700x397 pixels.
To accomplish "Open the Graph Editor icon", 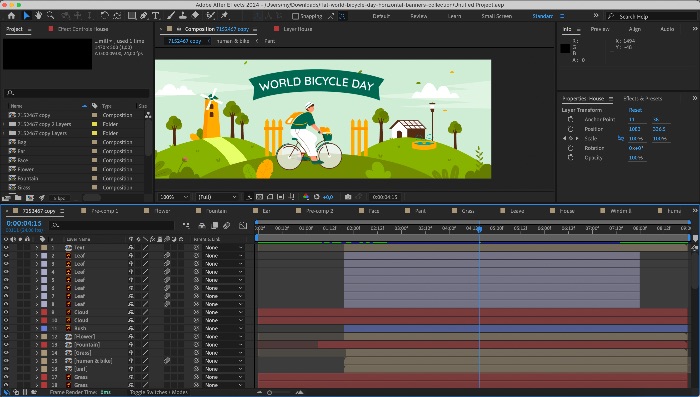I will (x=243, y=226).
